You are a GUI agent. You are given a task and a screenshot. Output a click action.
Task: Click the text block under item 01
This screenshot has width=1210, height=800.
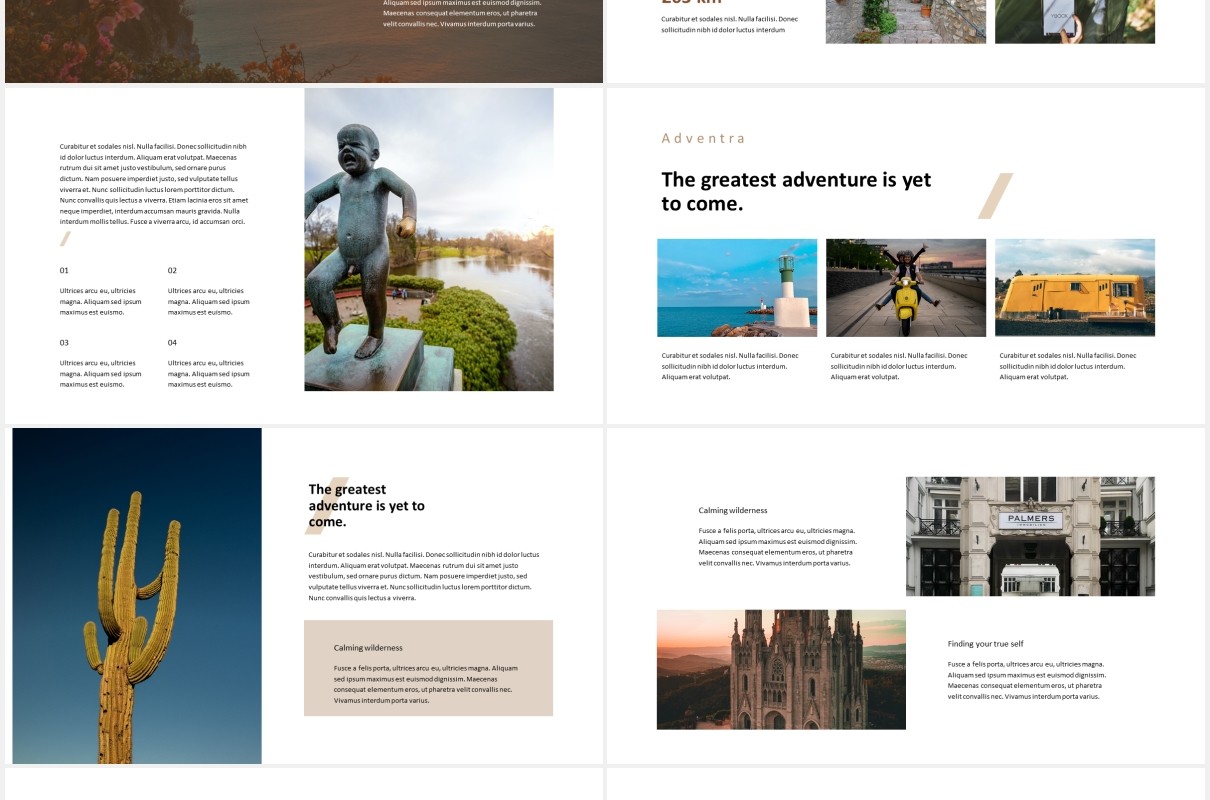point(100,301)
